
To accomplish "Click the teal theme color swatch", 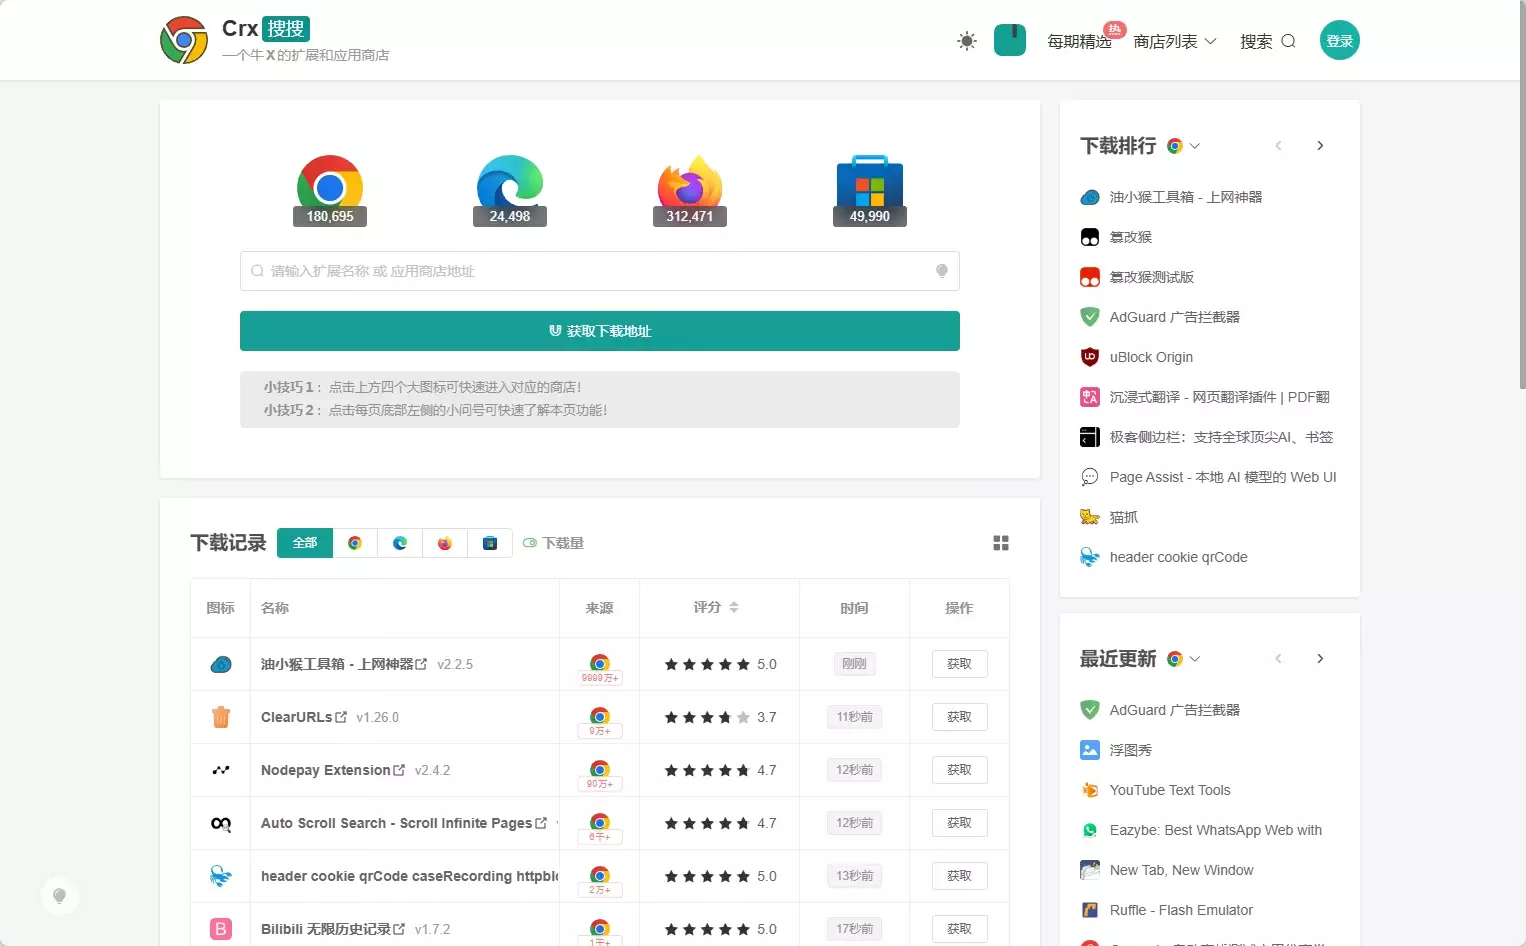I will [x=1010, y=40].
